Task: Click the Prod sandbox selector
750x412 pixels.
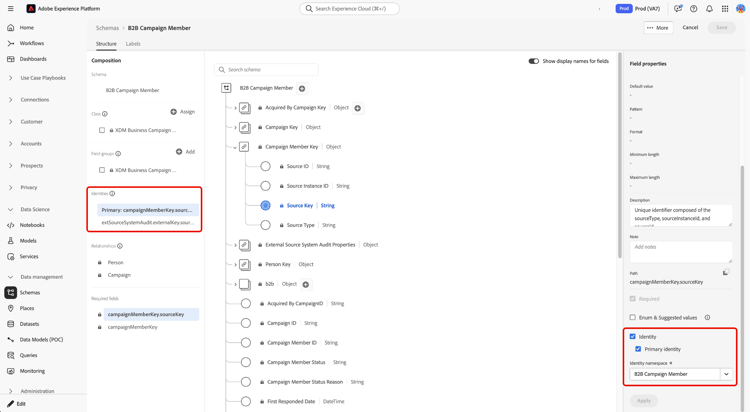Action: click(x=638, y=9)
